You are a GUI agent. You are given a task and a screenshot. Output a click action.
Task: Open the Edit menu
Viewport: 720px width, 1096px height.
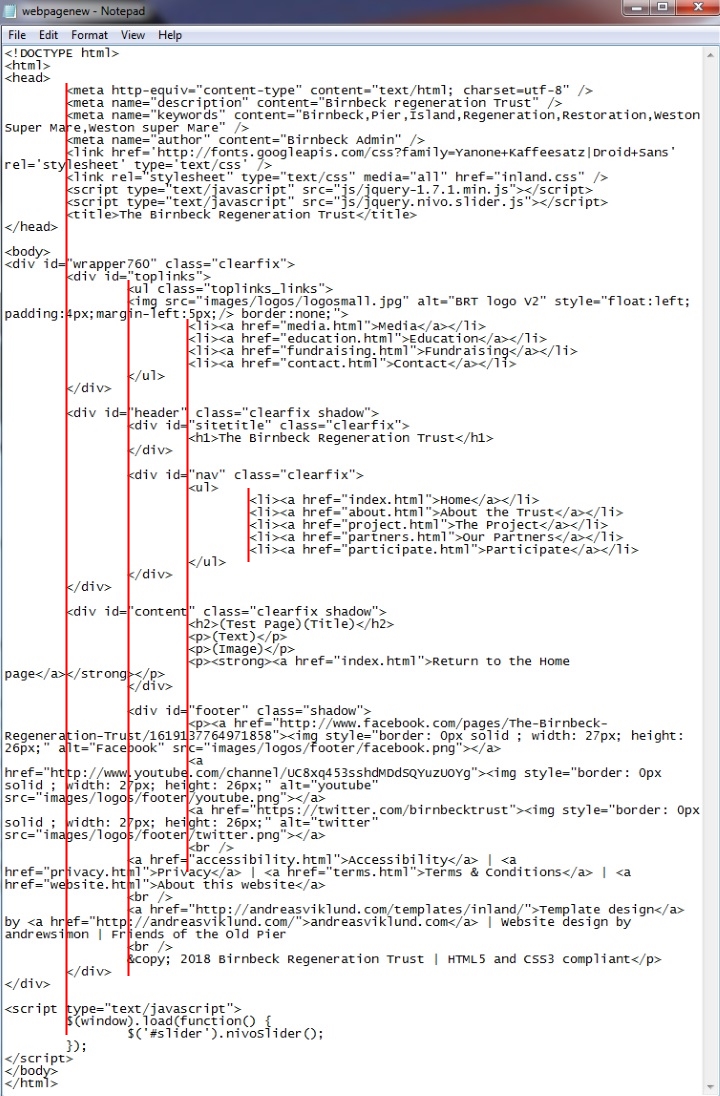[48, 35]
